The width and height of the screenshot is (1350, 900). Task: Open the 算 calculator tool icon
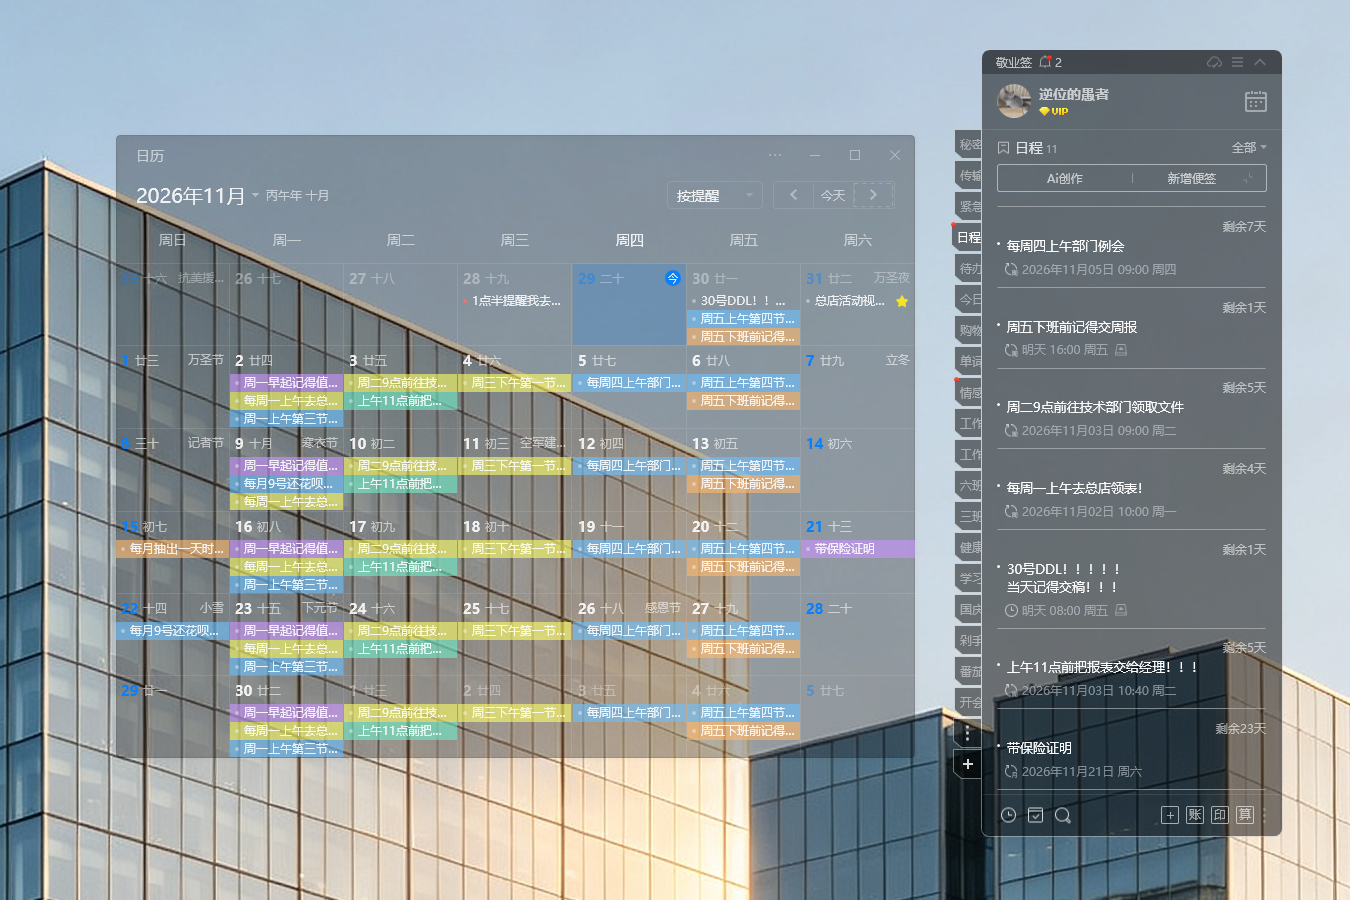(x=1245, y=815)
